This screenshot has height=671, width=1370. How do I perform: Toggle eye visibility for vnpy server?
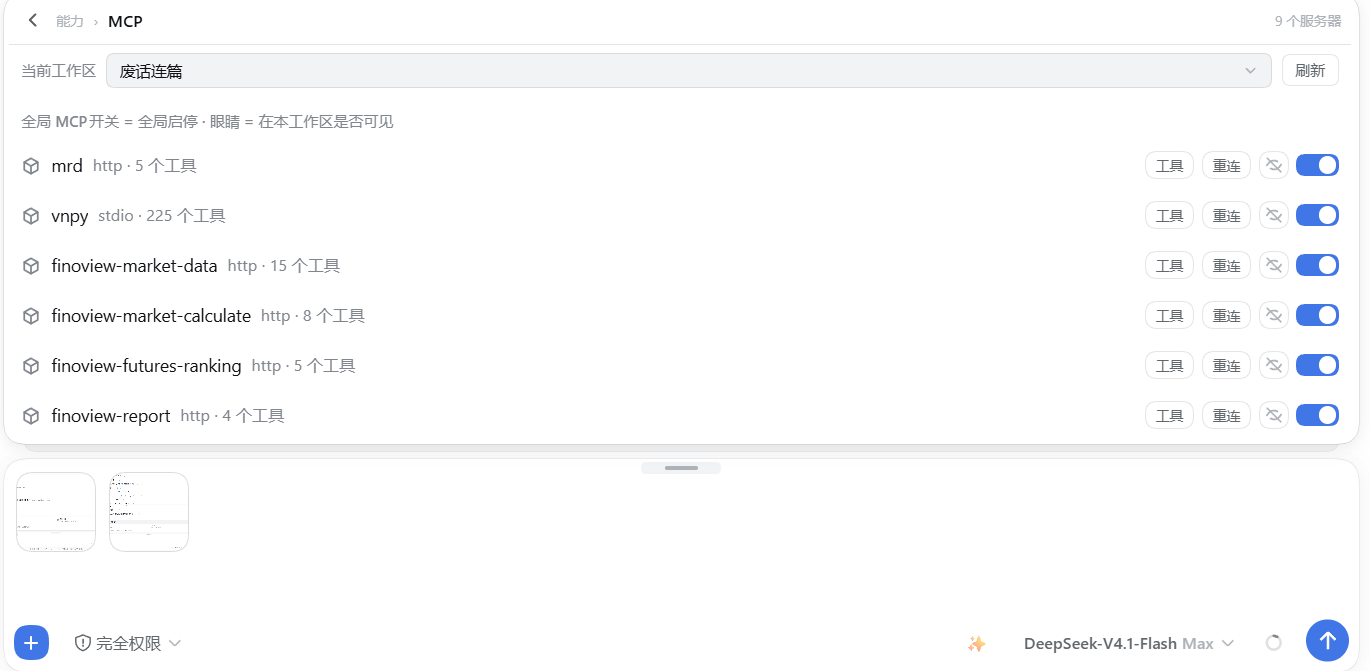[1273, 215]
